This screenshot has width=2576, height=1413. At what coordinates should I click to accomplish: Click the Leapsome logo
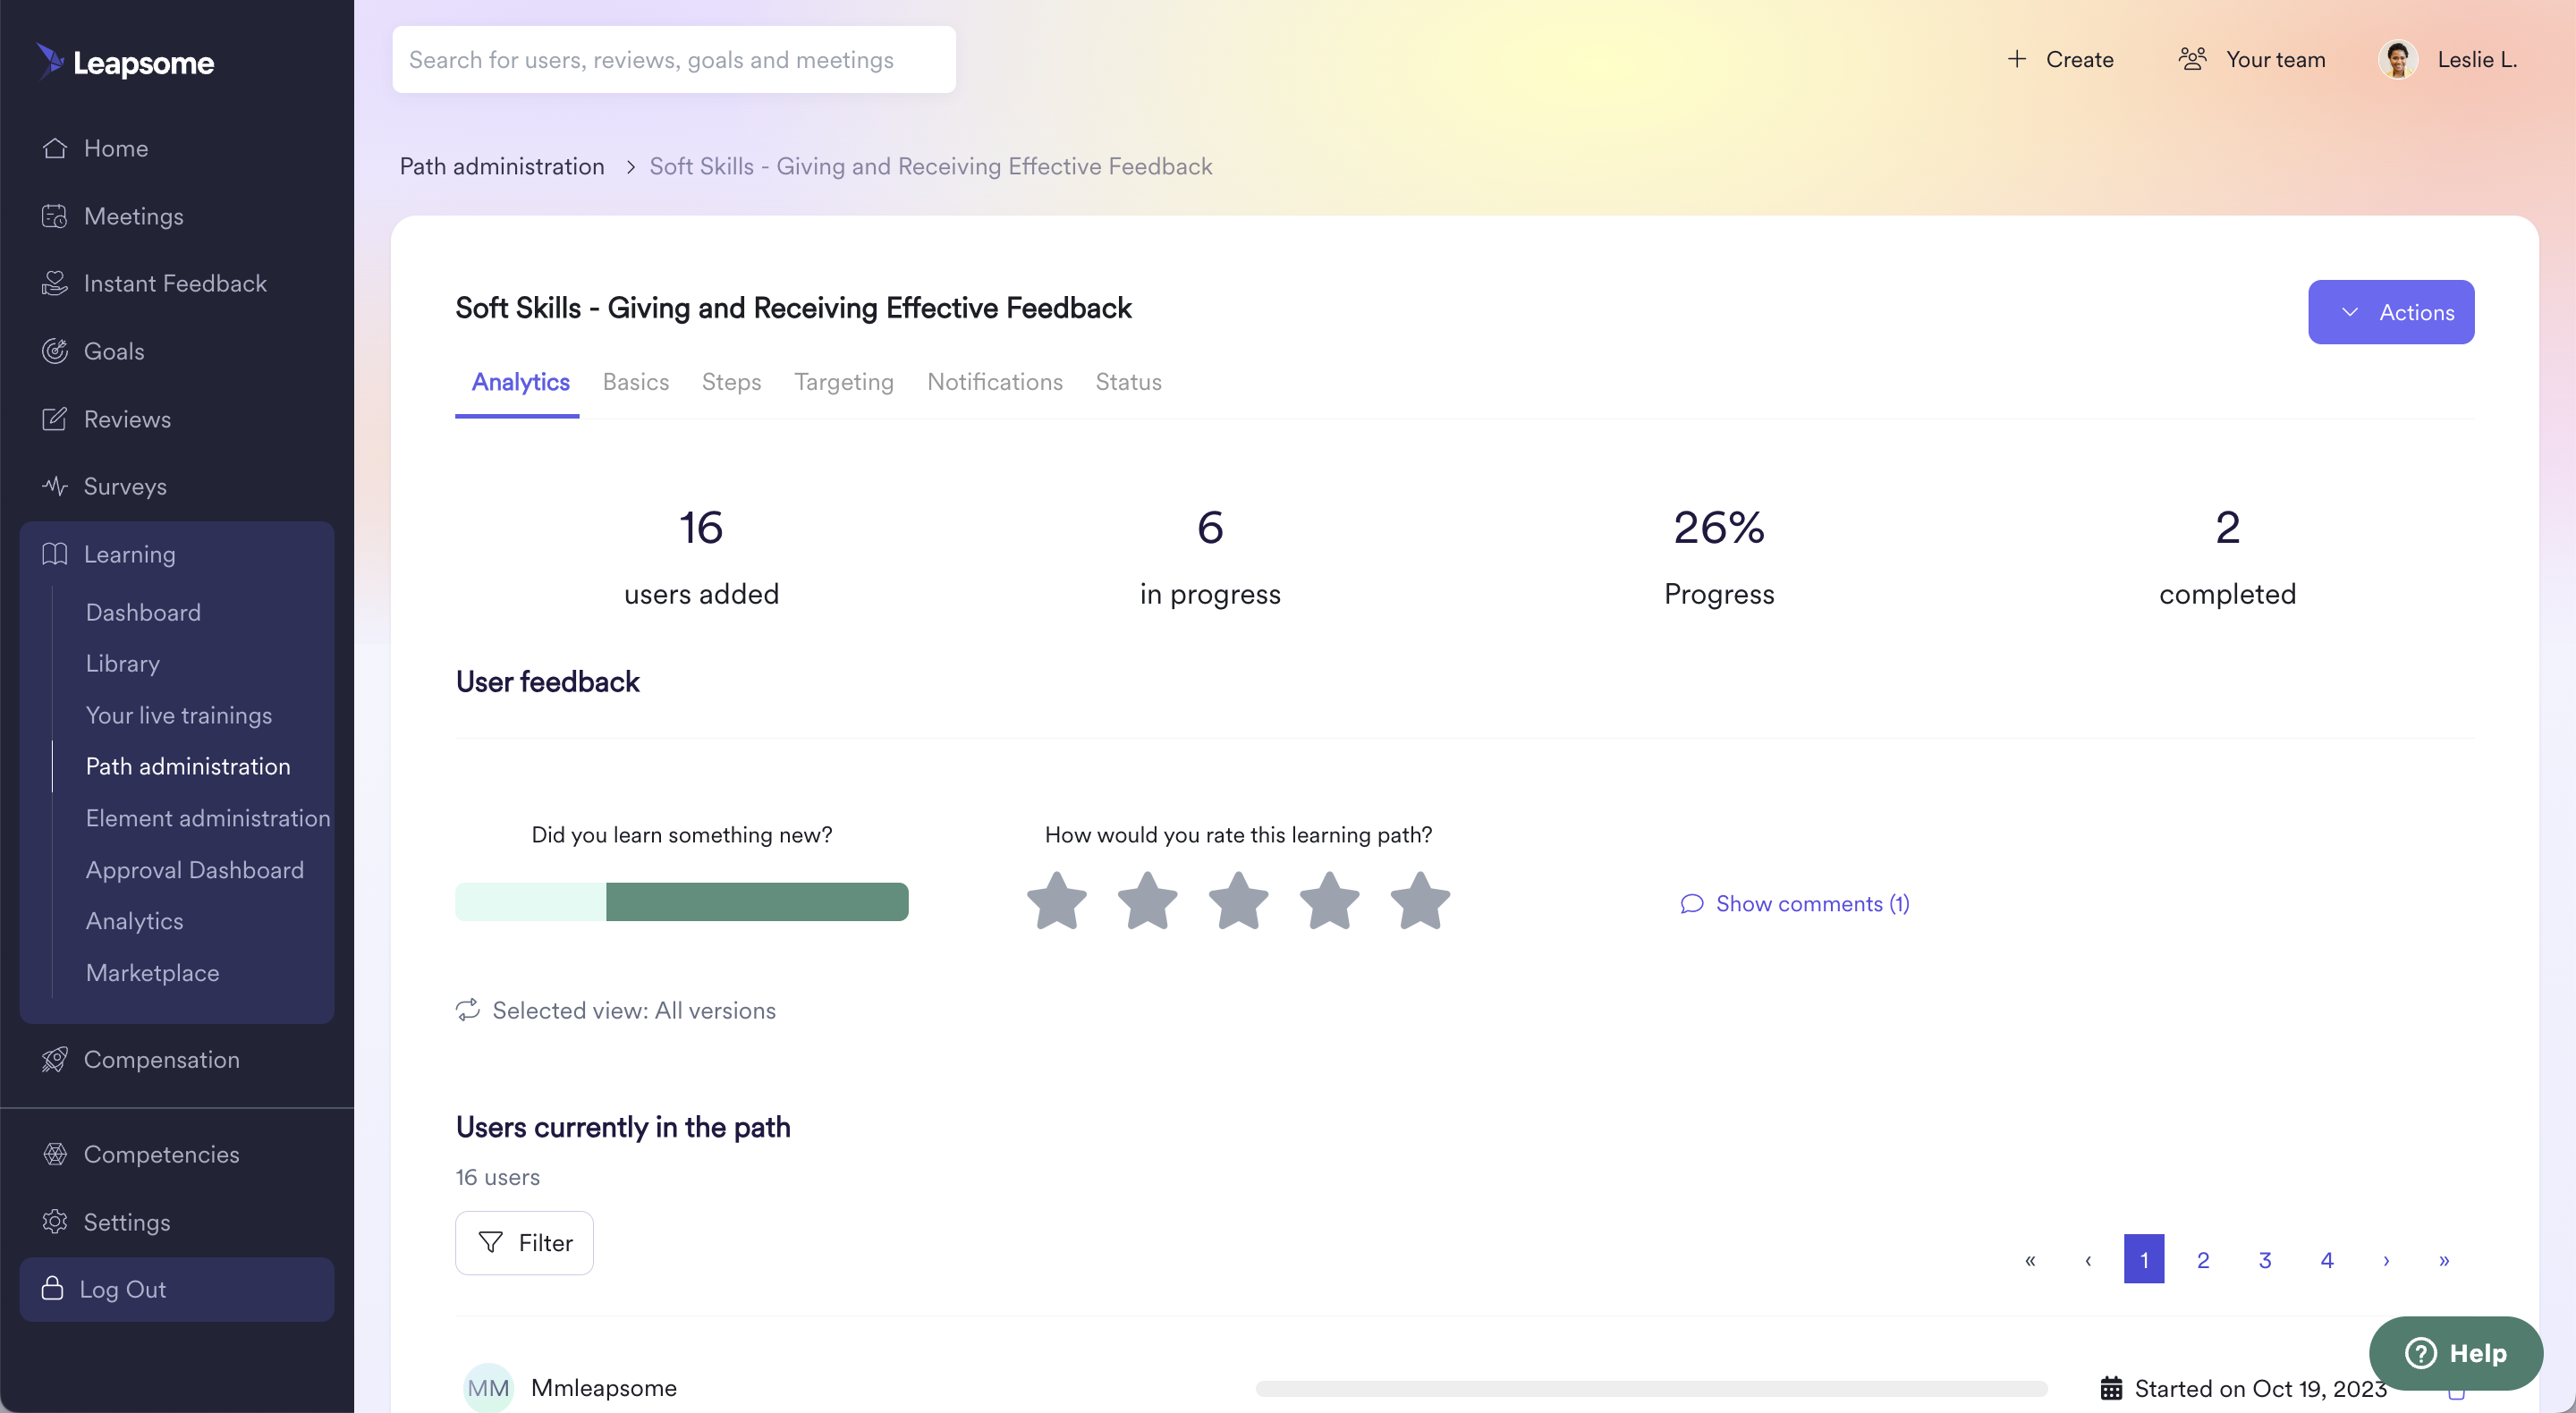click(125, 62)
